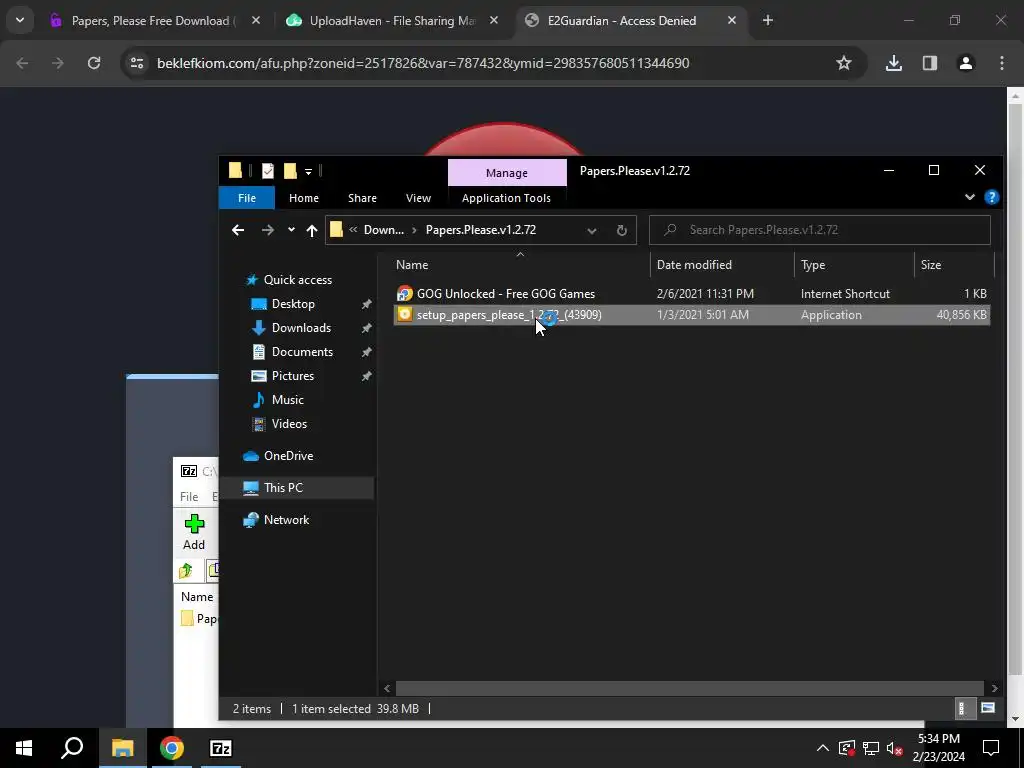The image size is (1024, 768).
Task: Sort files by Date modified column
Action: [x=694, y=264]
